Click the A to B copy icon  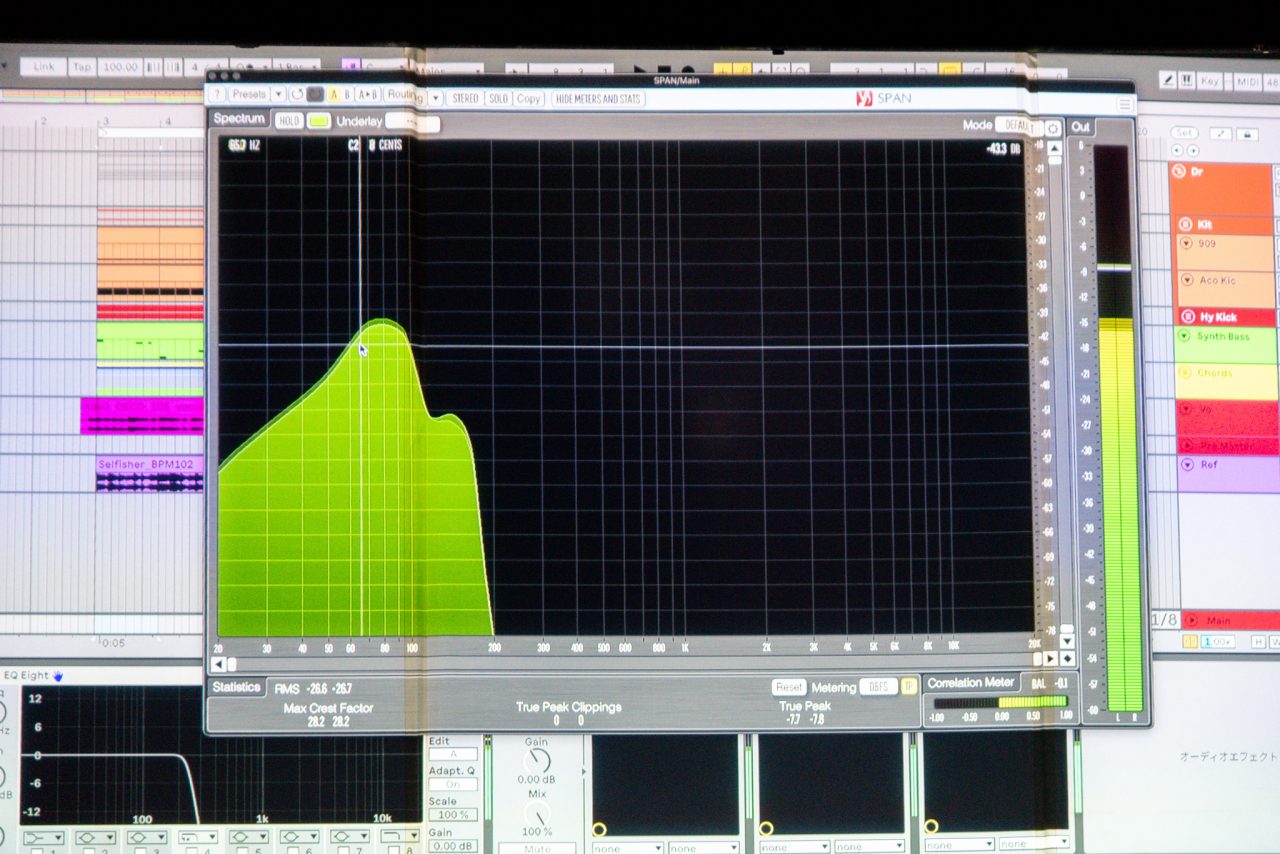368,95
